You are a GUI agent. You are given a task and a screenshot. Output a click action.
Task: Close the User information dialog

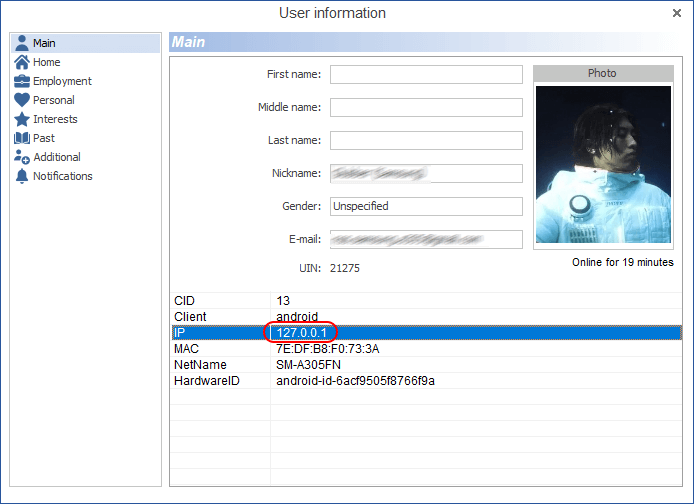677,13
